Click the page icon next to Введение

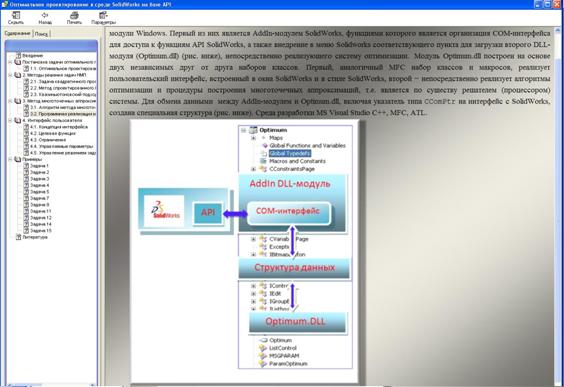click(18, 56)
